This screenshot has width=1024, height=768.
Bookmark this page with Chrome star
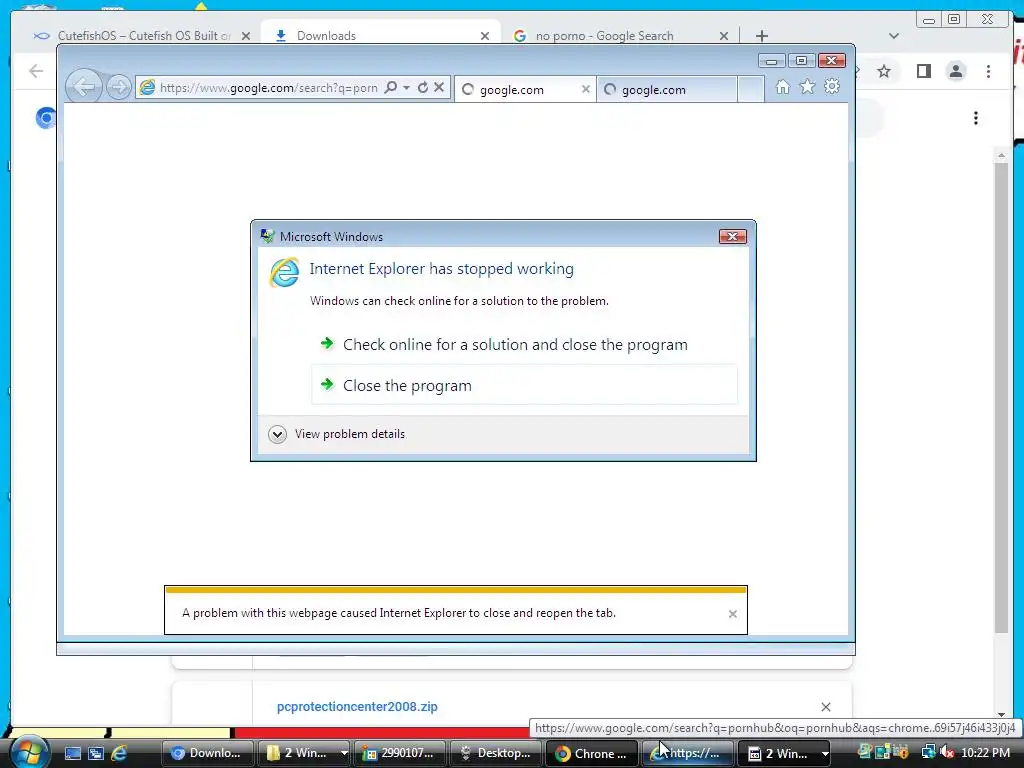884,71
